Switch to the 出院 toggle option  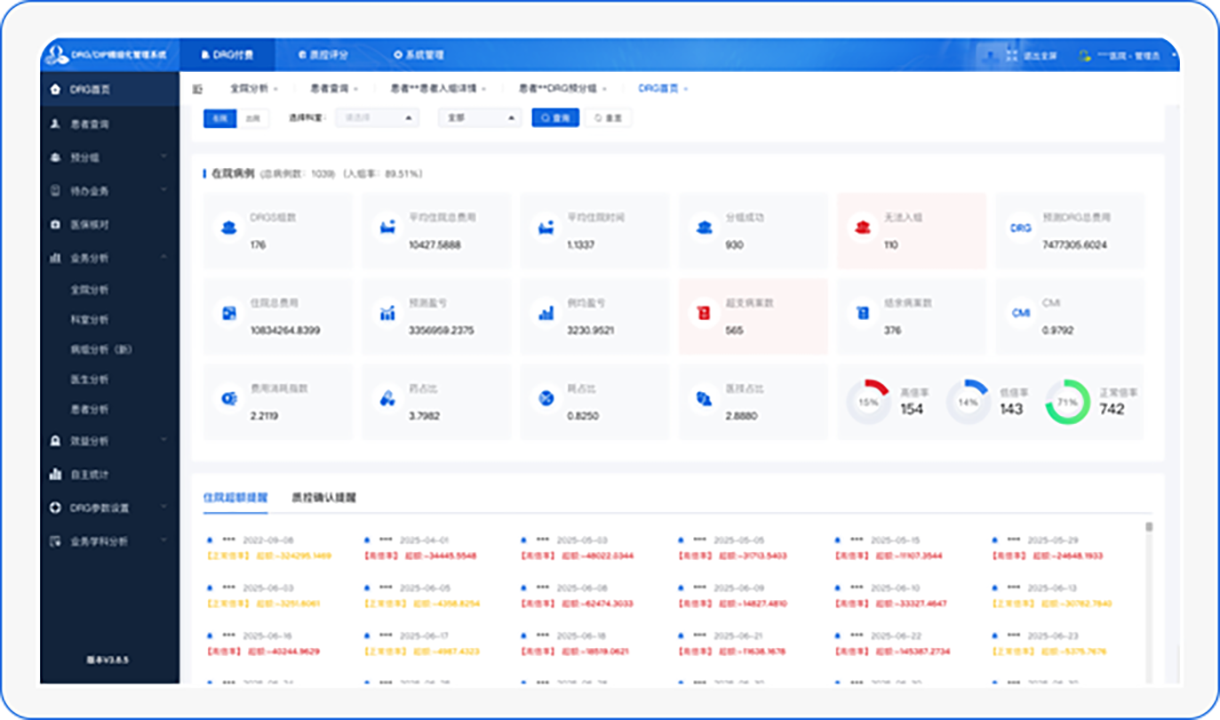click(253, 118)
